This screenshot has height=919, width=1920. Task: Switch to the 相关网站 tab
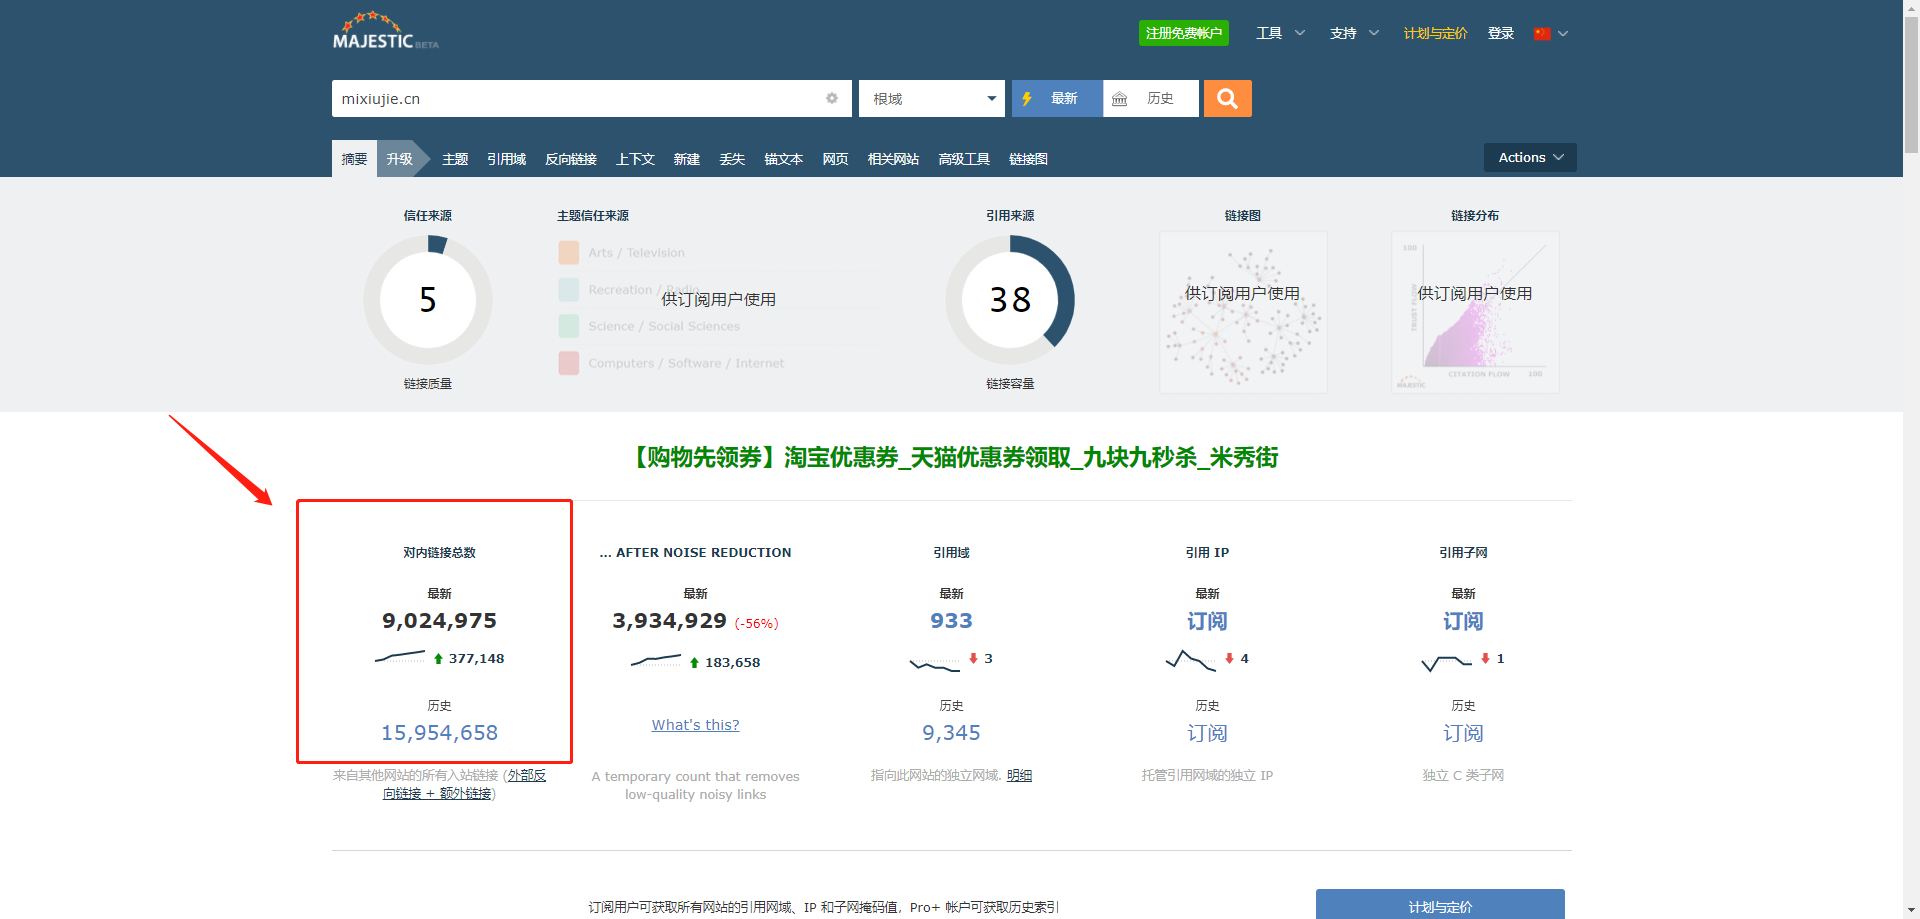(893, 159)
